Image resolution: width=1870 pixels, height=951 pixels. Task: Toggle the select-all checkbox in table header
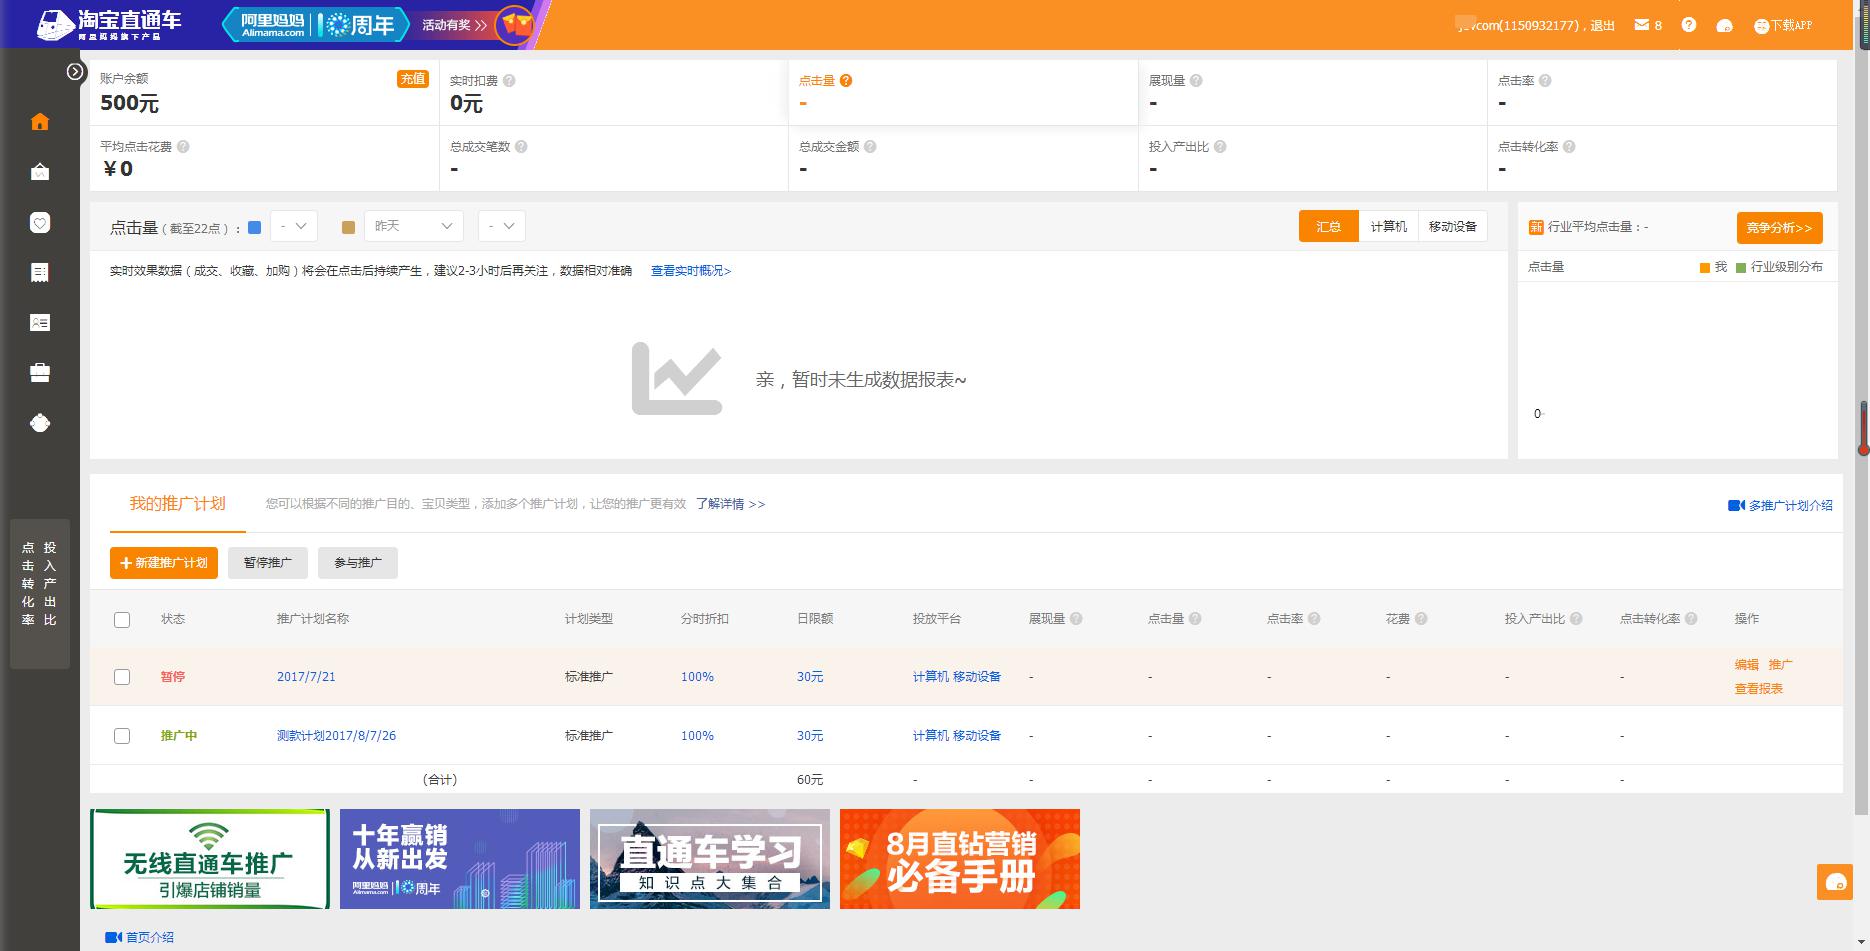click(x=122, y=620)
